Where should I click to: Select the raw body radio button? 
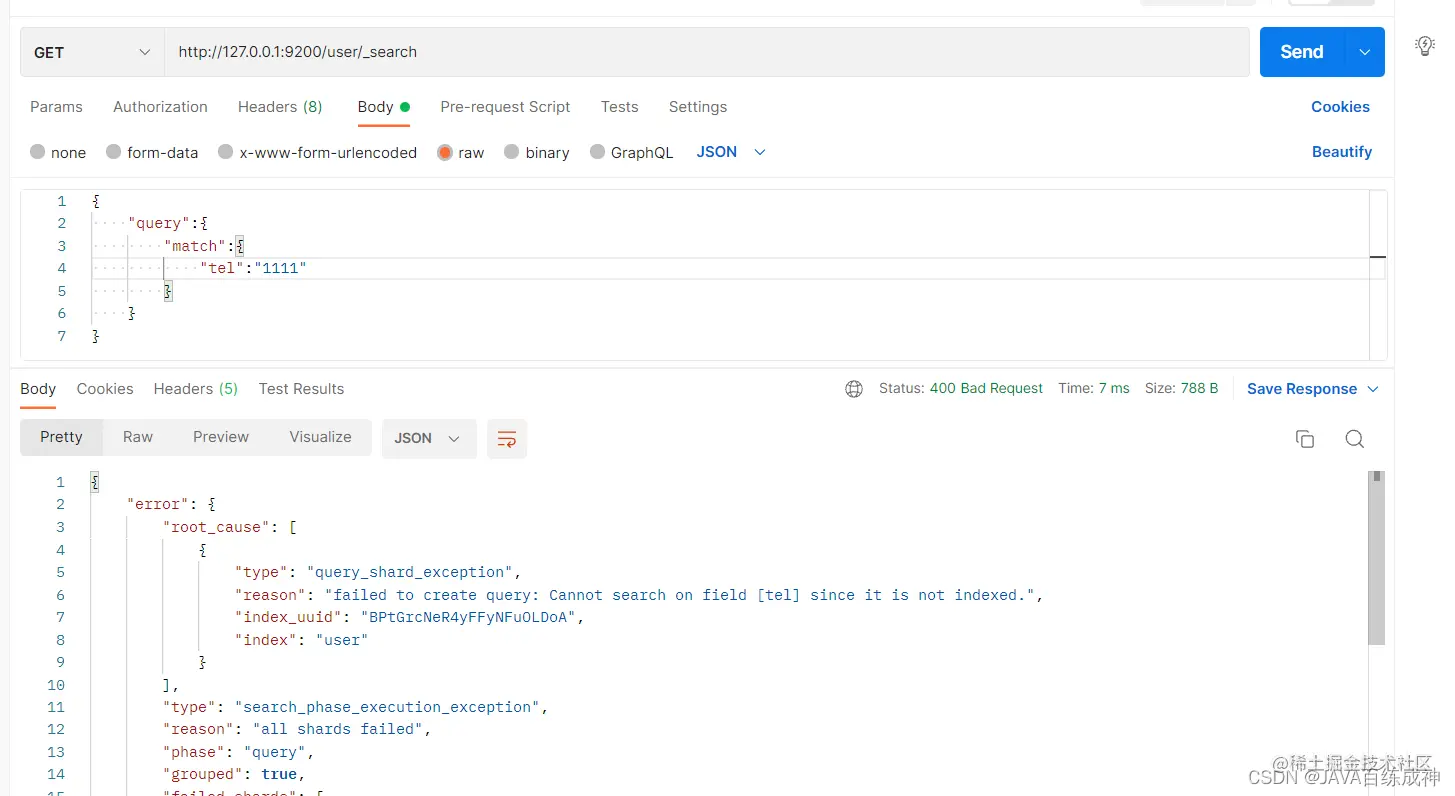tap(445, 152)
